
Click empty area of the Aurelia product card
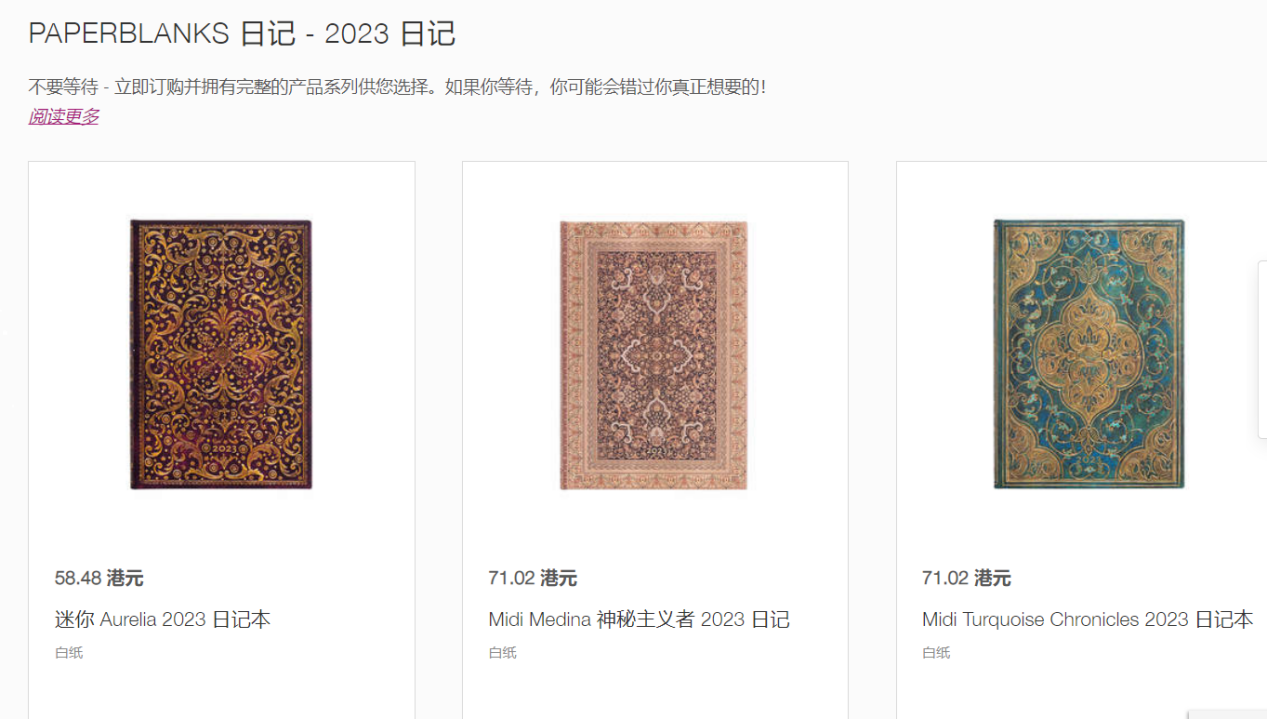[x=221, y=690]
